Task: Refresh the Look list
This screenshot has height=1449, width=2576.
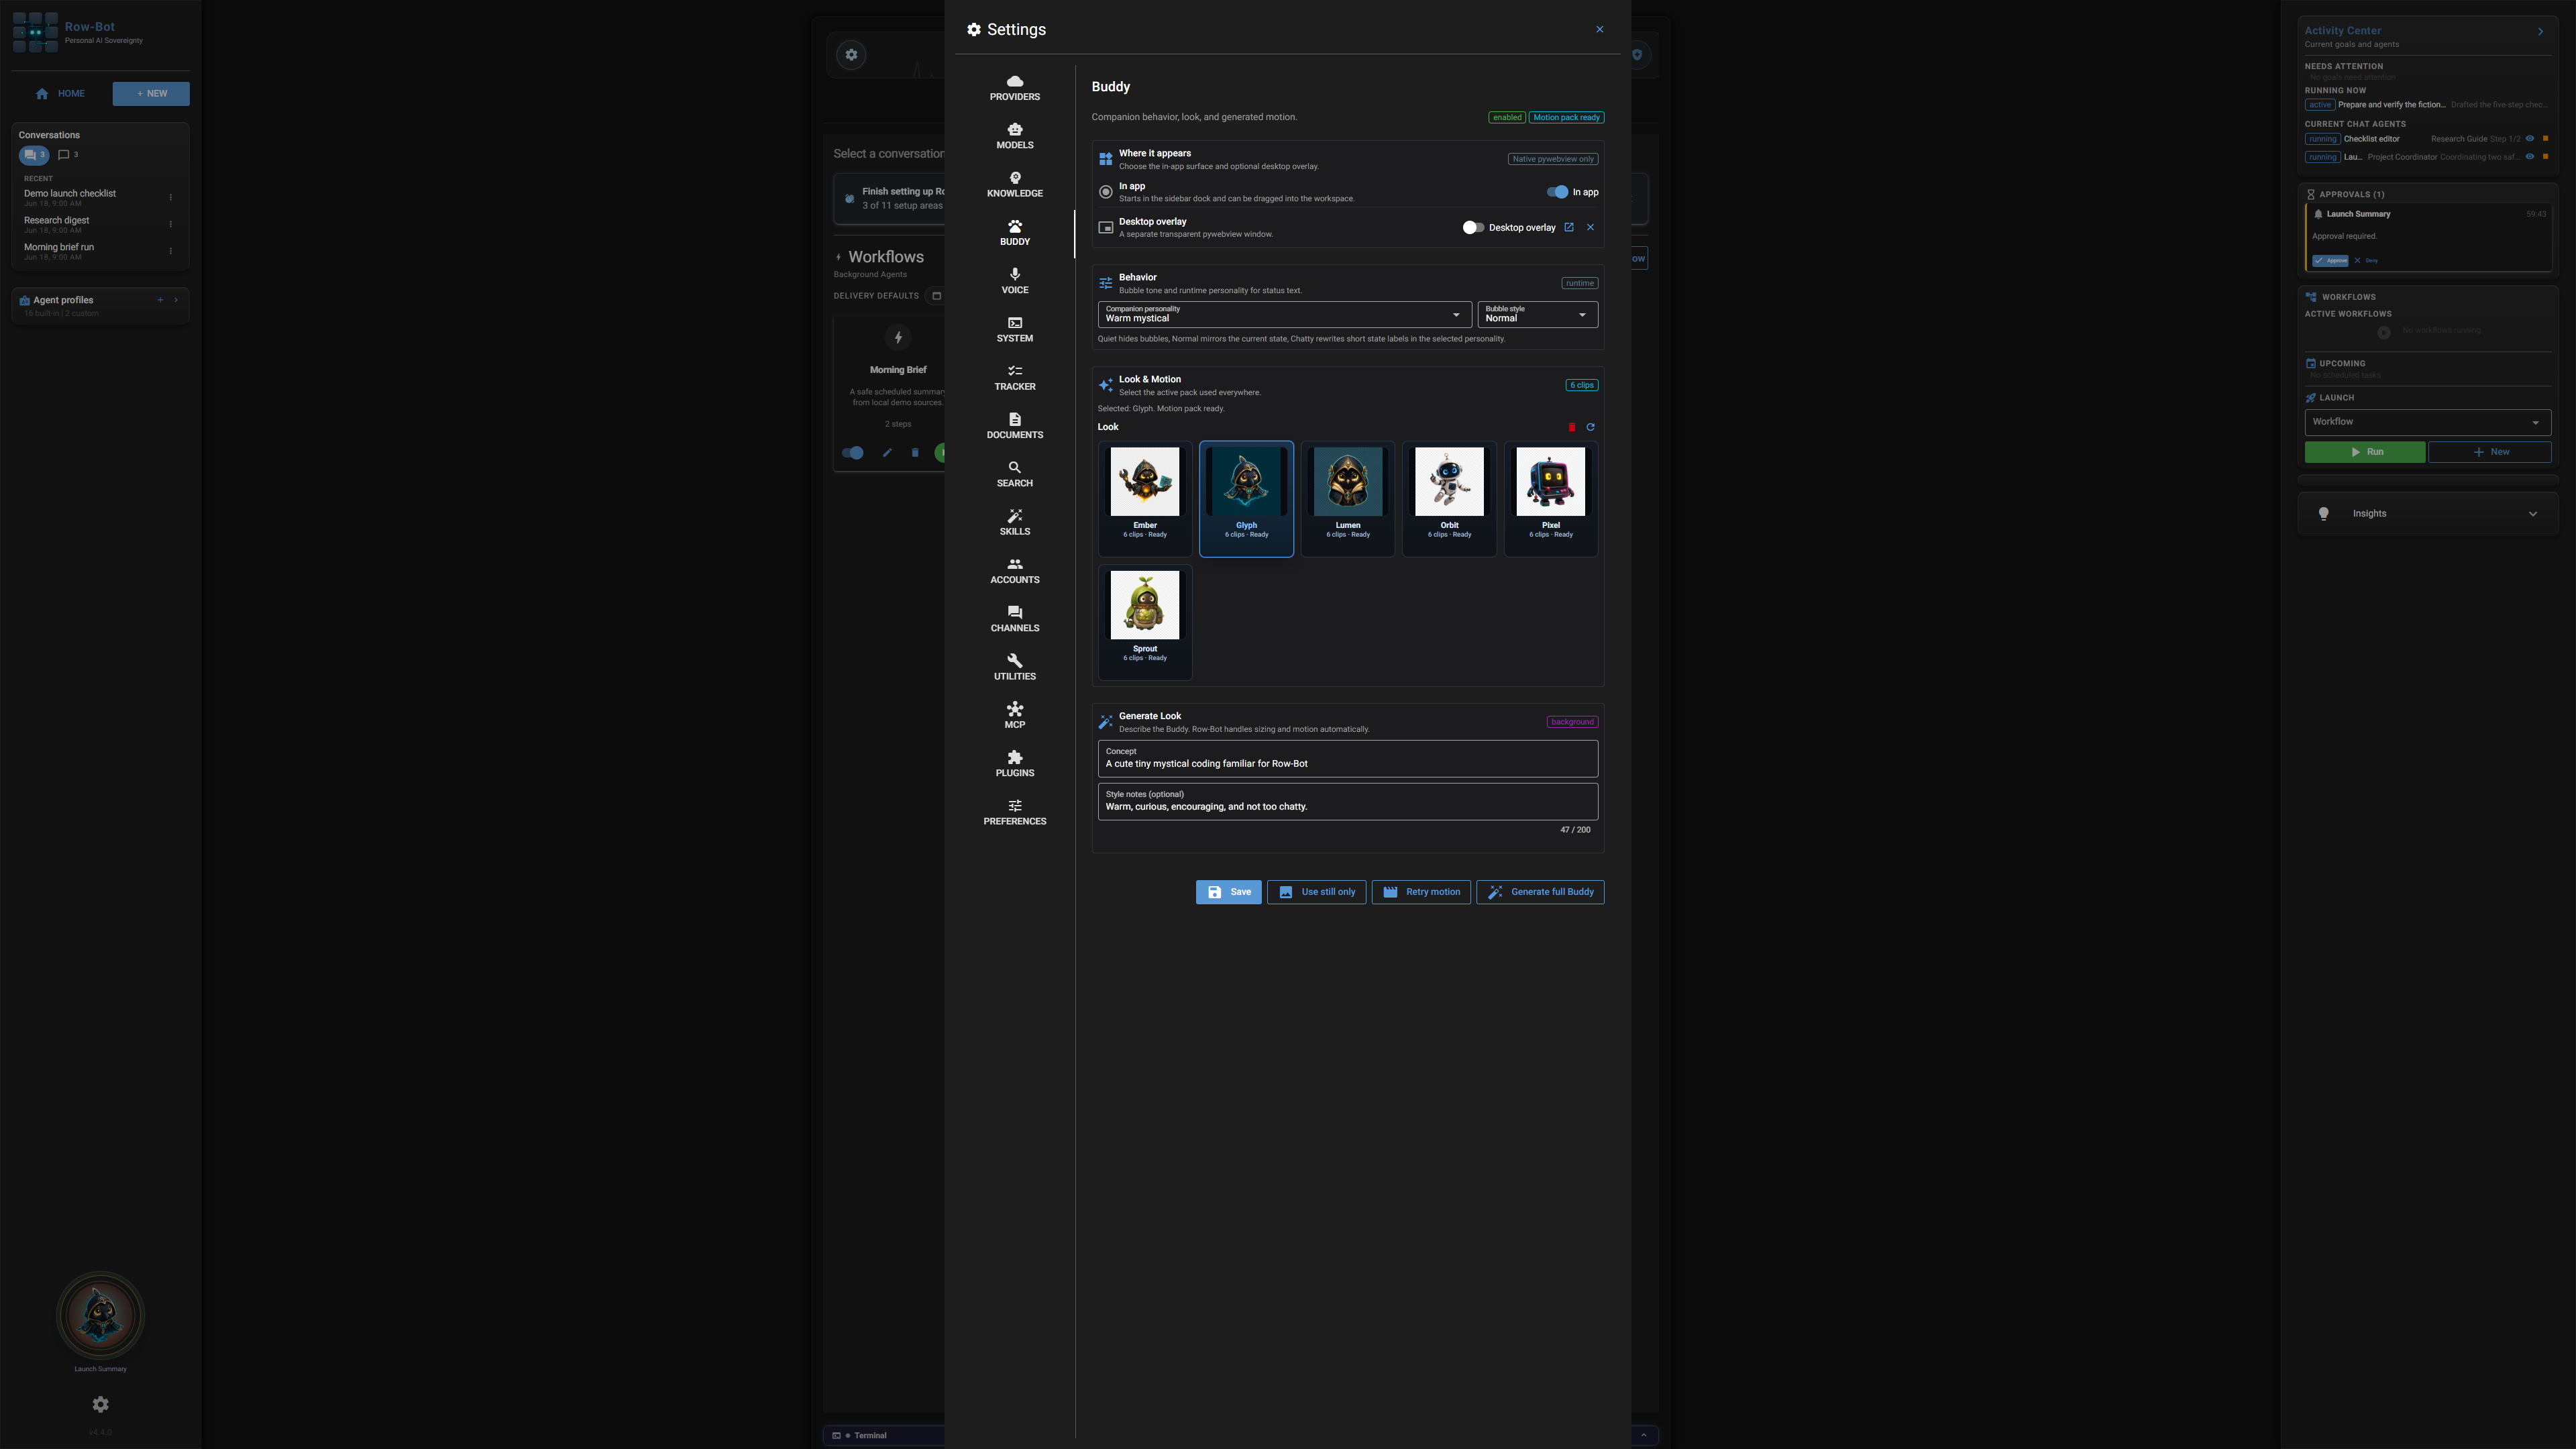Action: (x=1590, y=427)
